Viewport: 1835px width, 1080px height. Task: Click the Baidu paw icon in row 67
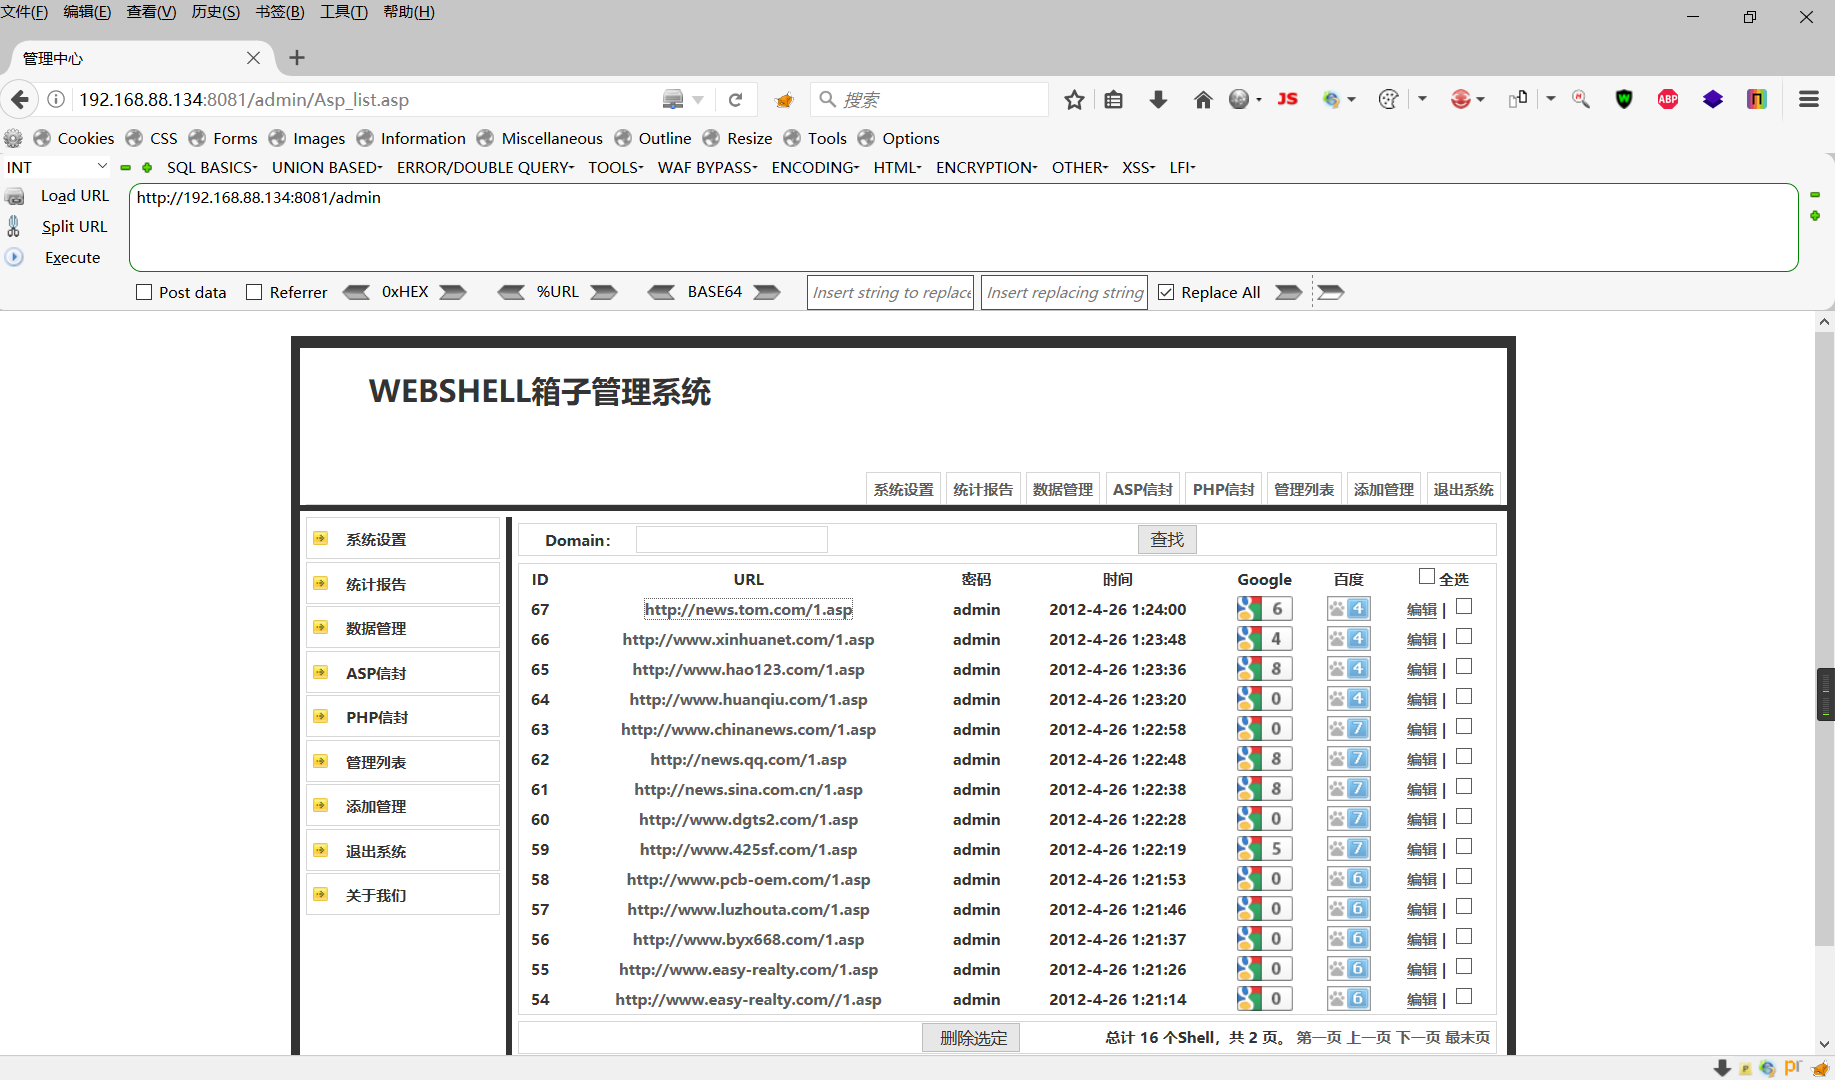coord(1348,609)
